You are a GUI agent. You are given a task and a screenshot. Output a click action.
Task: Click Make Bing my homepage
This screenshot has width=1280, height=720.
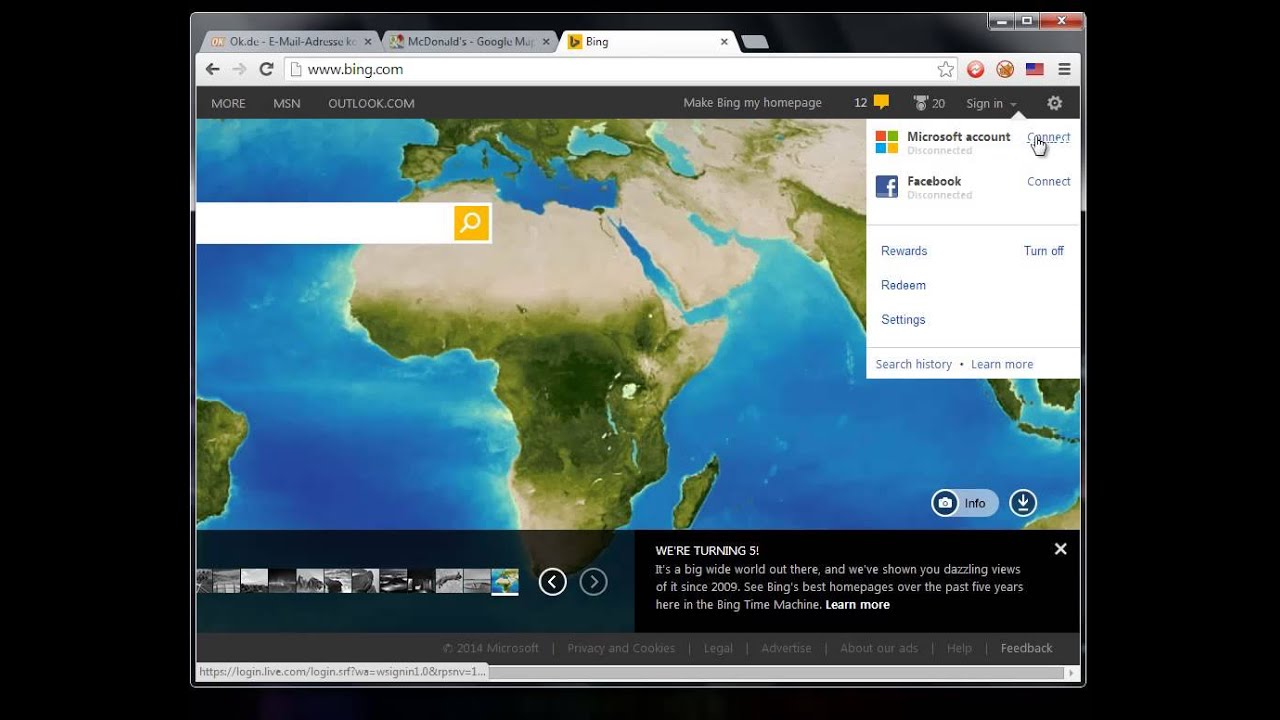752,103
